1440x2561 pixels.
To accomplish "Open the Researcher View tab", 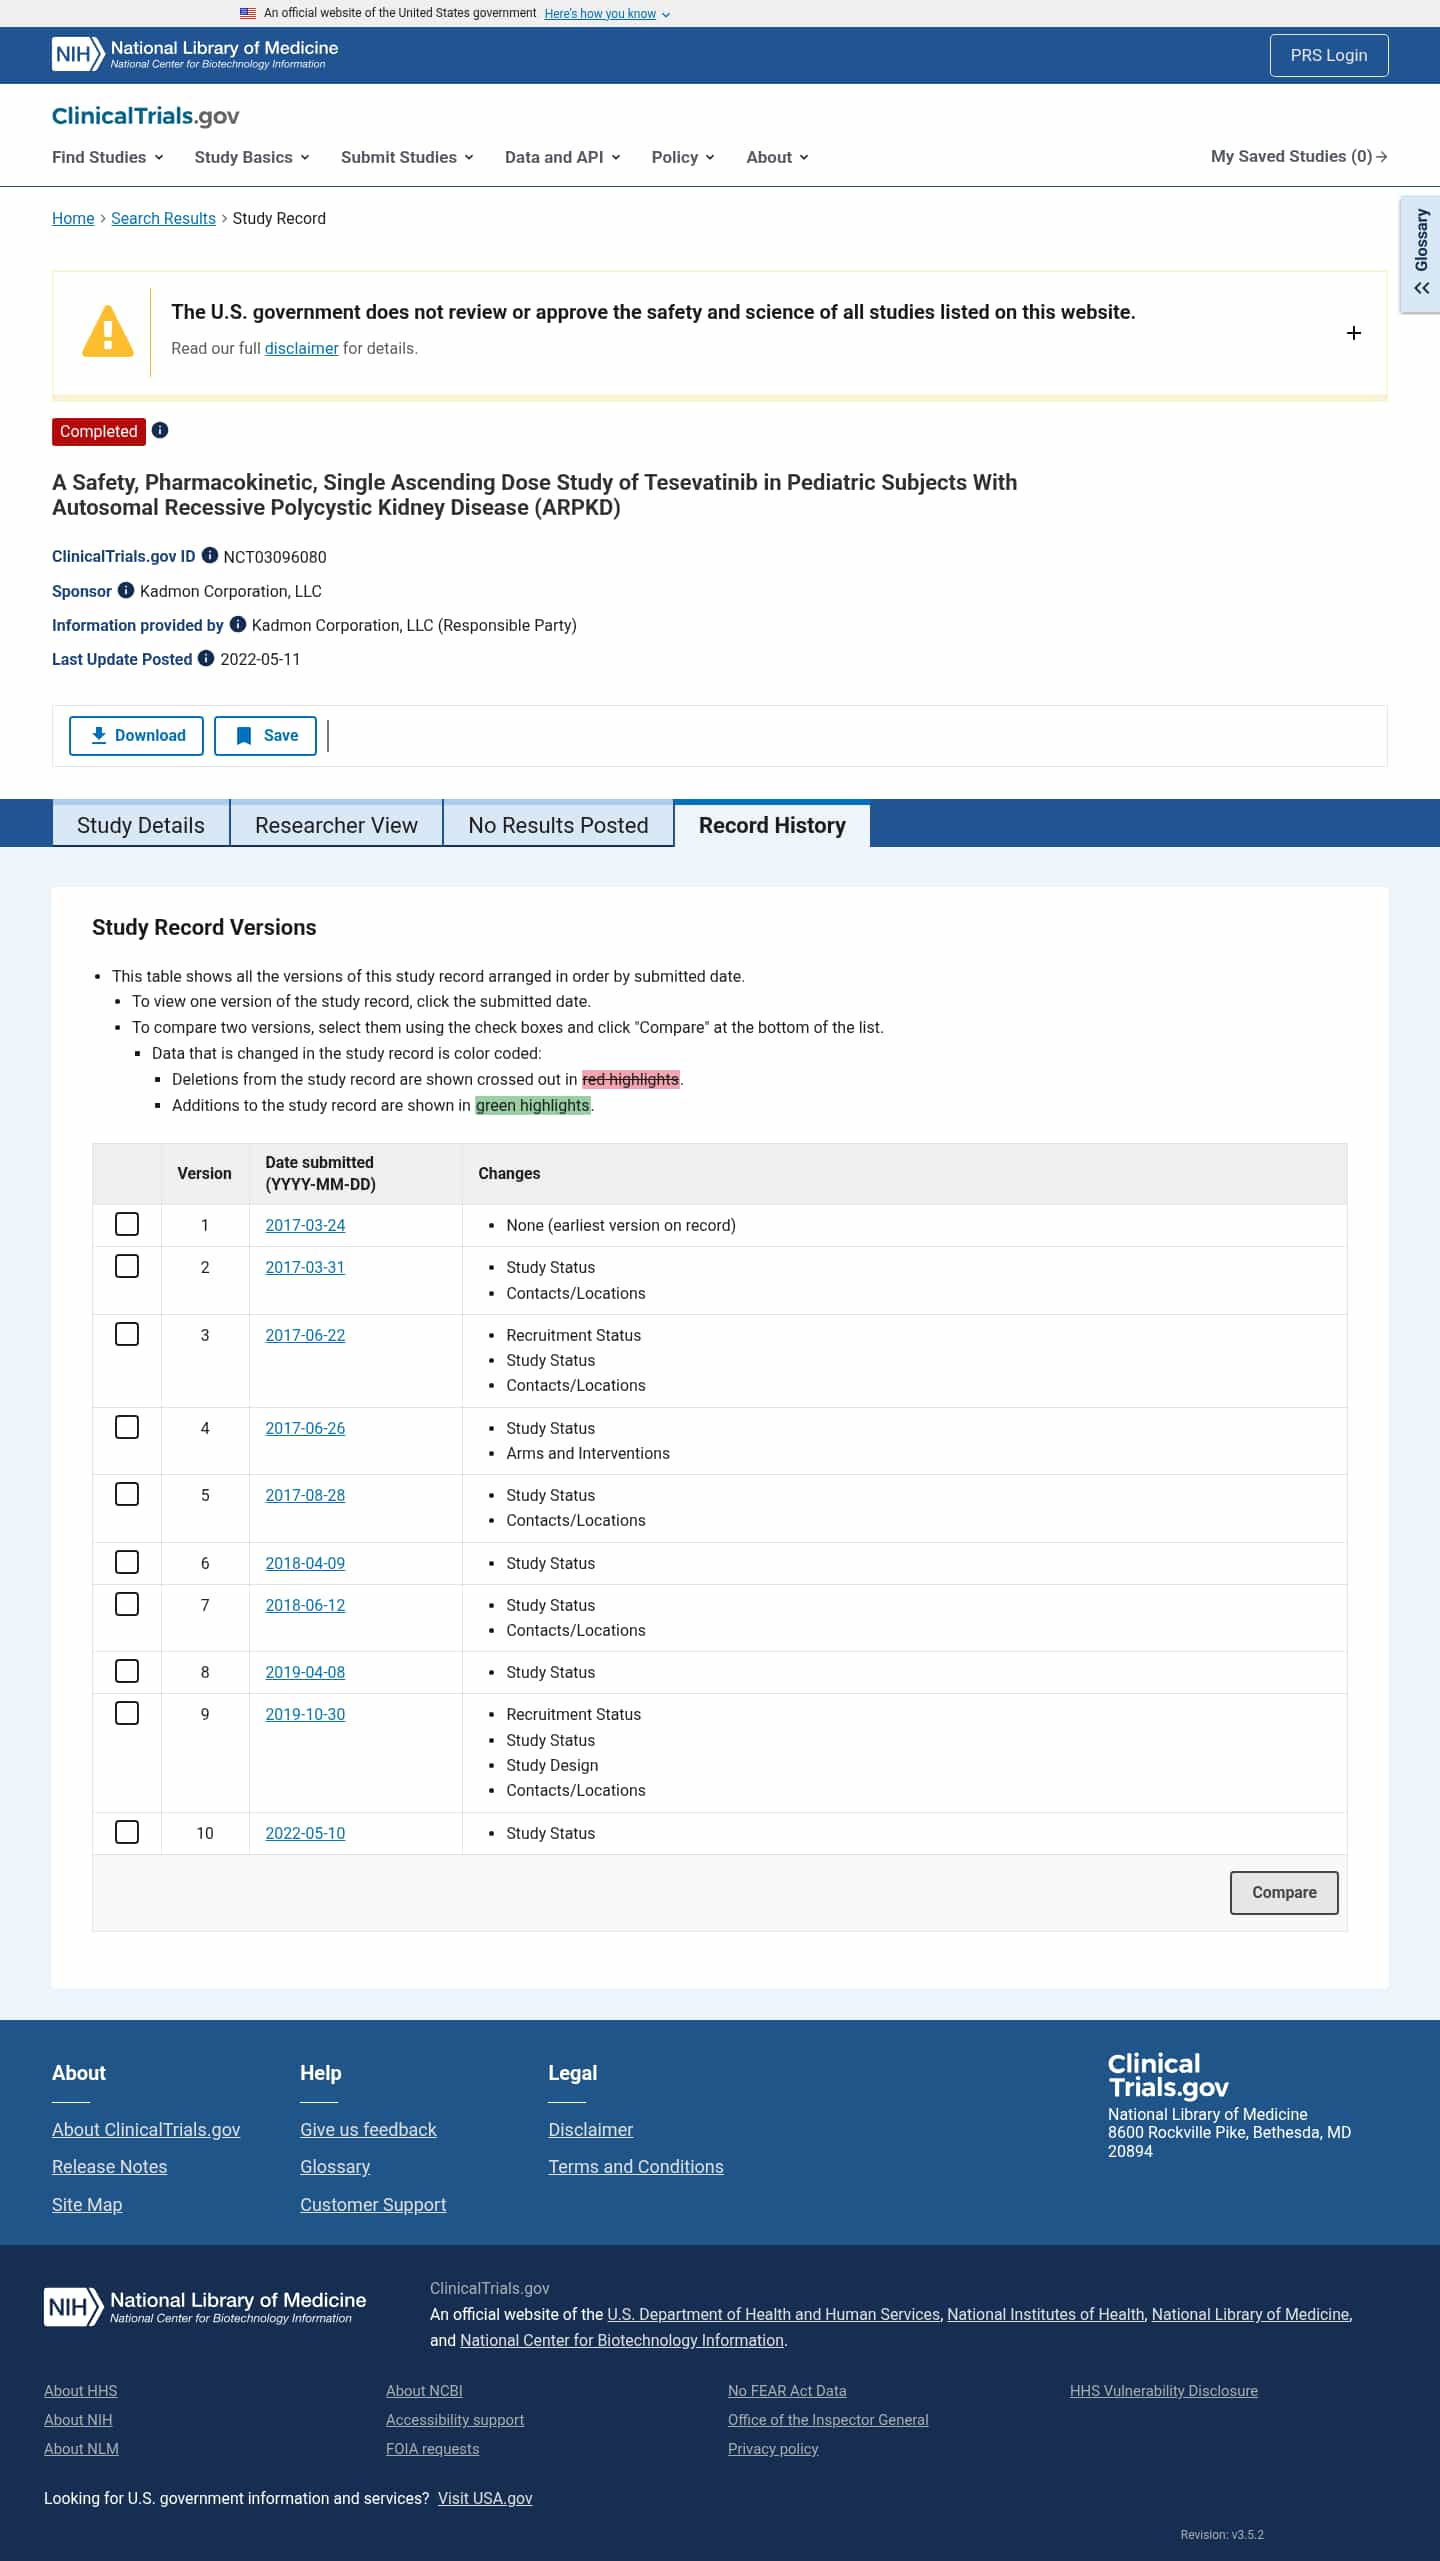I will (336, 825).
